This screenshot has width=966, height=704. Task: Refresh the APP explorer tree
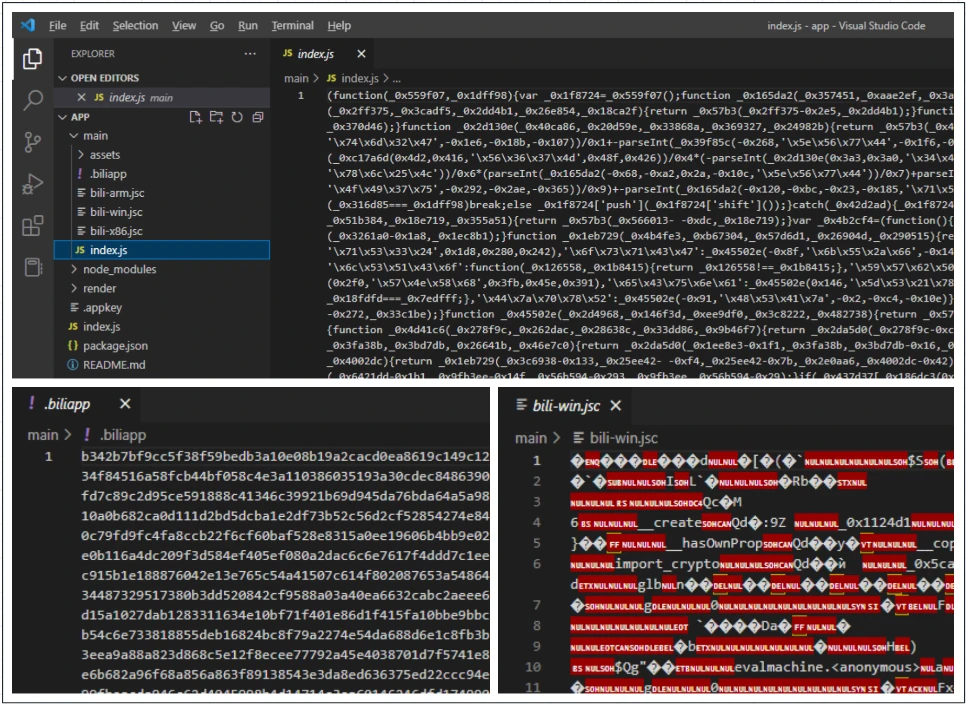click(237, 117)
